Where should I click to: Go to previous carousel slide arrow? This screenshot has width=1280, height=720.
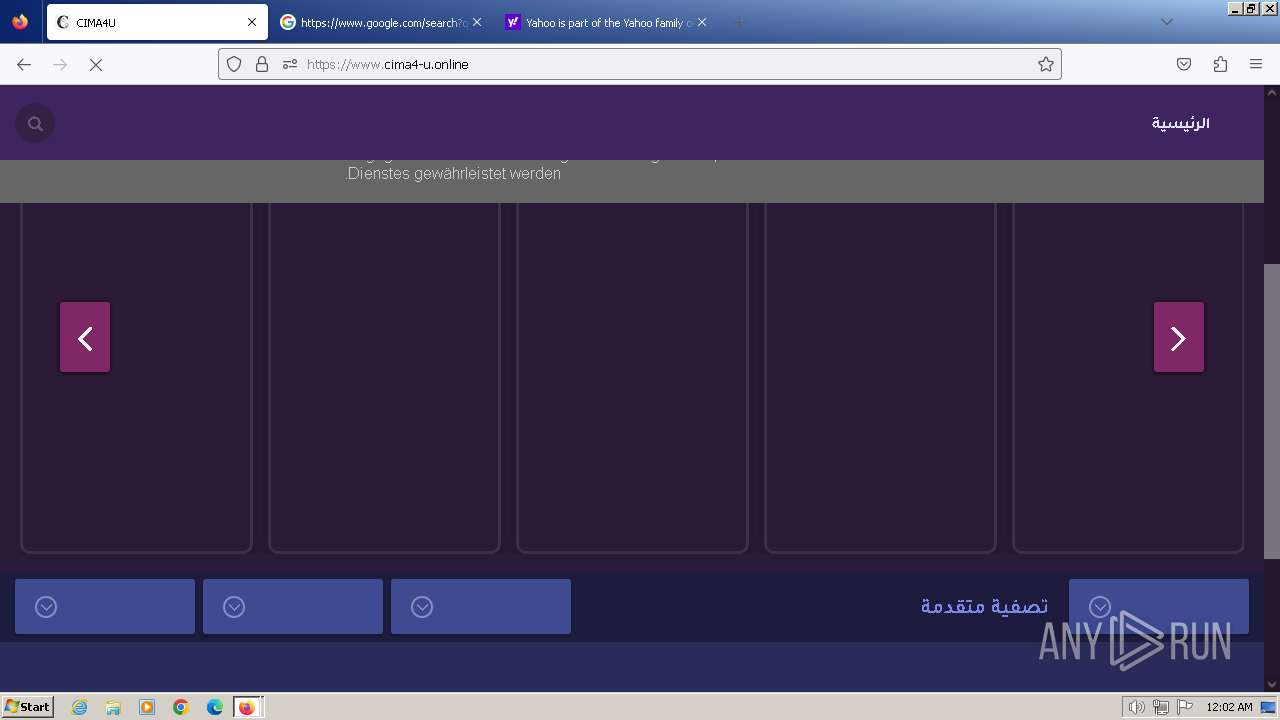(85, 337)
